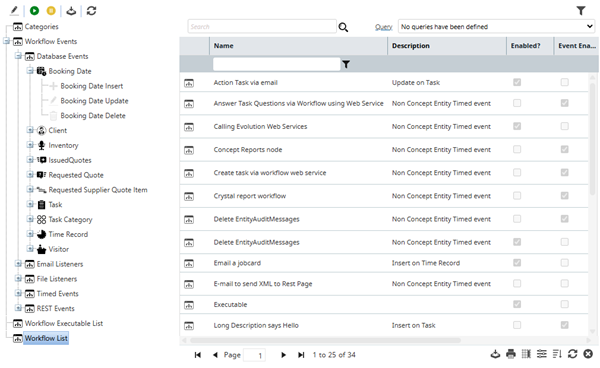Click the row icon for Executable

point(189,305)
